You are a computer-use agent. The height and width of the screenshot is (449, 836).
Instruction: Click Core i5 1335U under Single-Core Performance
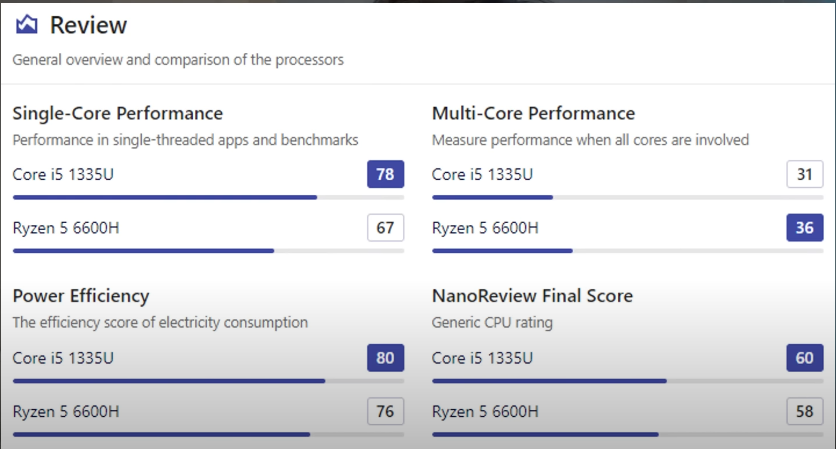coord(63,174)
